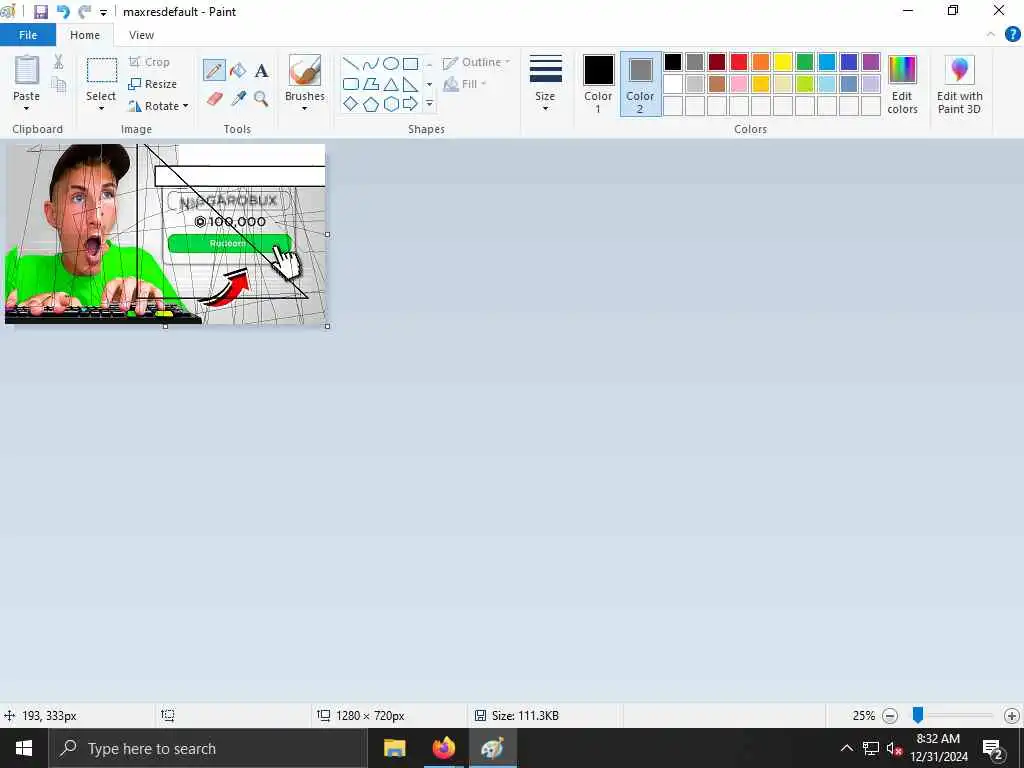
Task: Pick the red color swatch
Action: [739, 62]
